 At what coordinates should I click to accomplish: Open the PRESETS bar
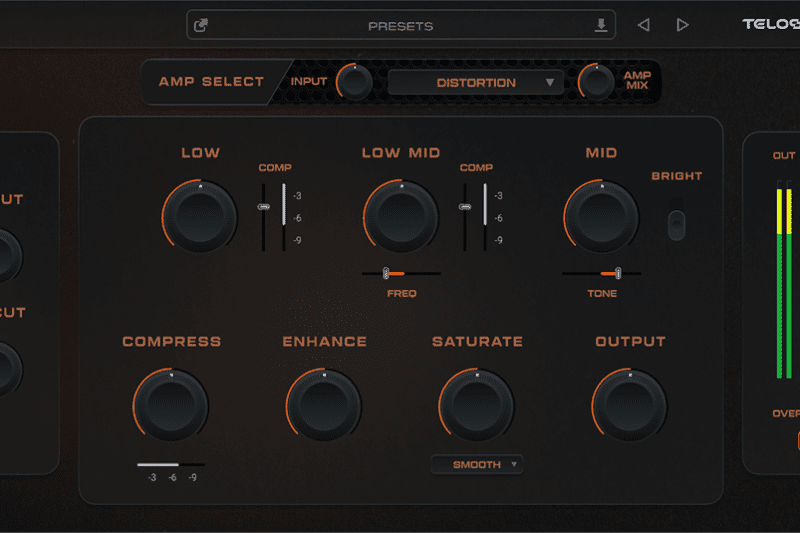[401, 25]
